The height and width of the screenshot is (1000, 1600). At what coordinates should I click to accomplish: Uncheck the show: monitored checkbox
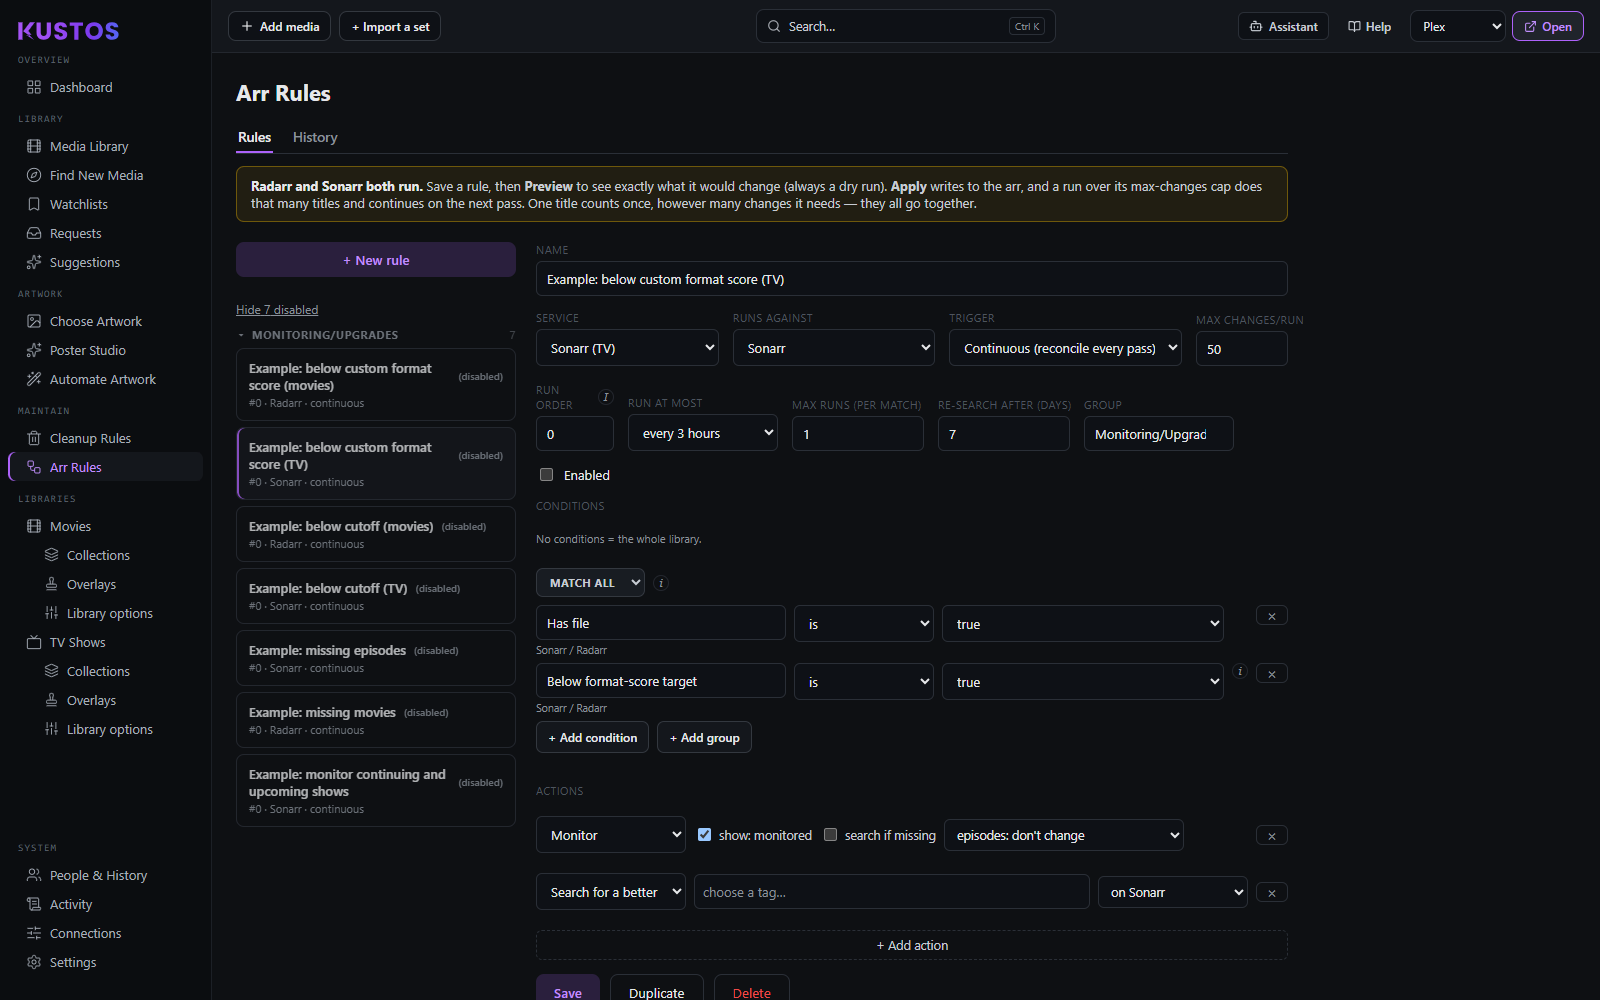click(x=704, y=835)
